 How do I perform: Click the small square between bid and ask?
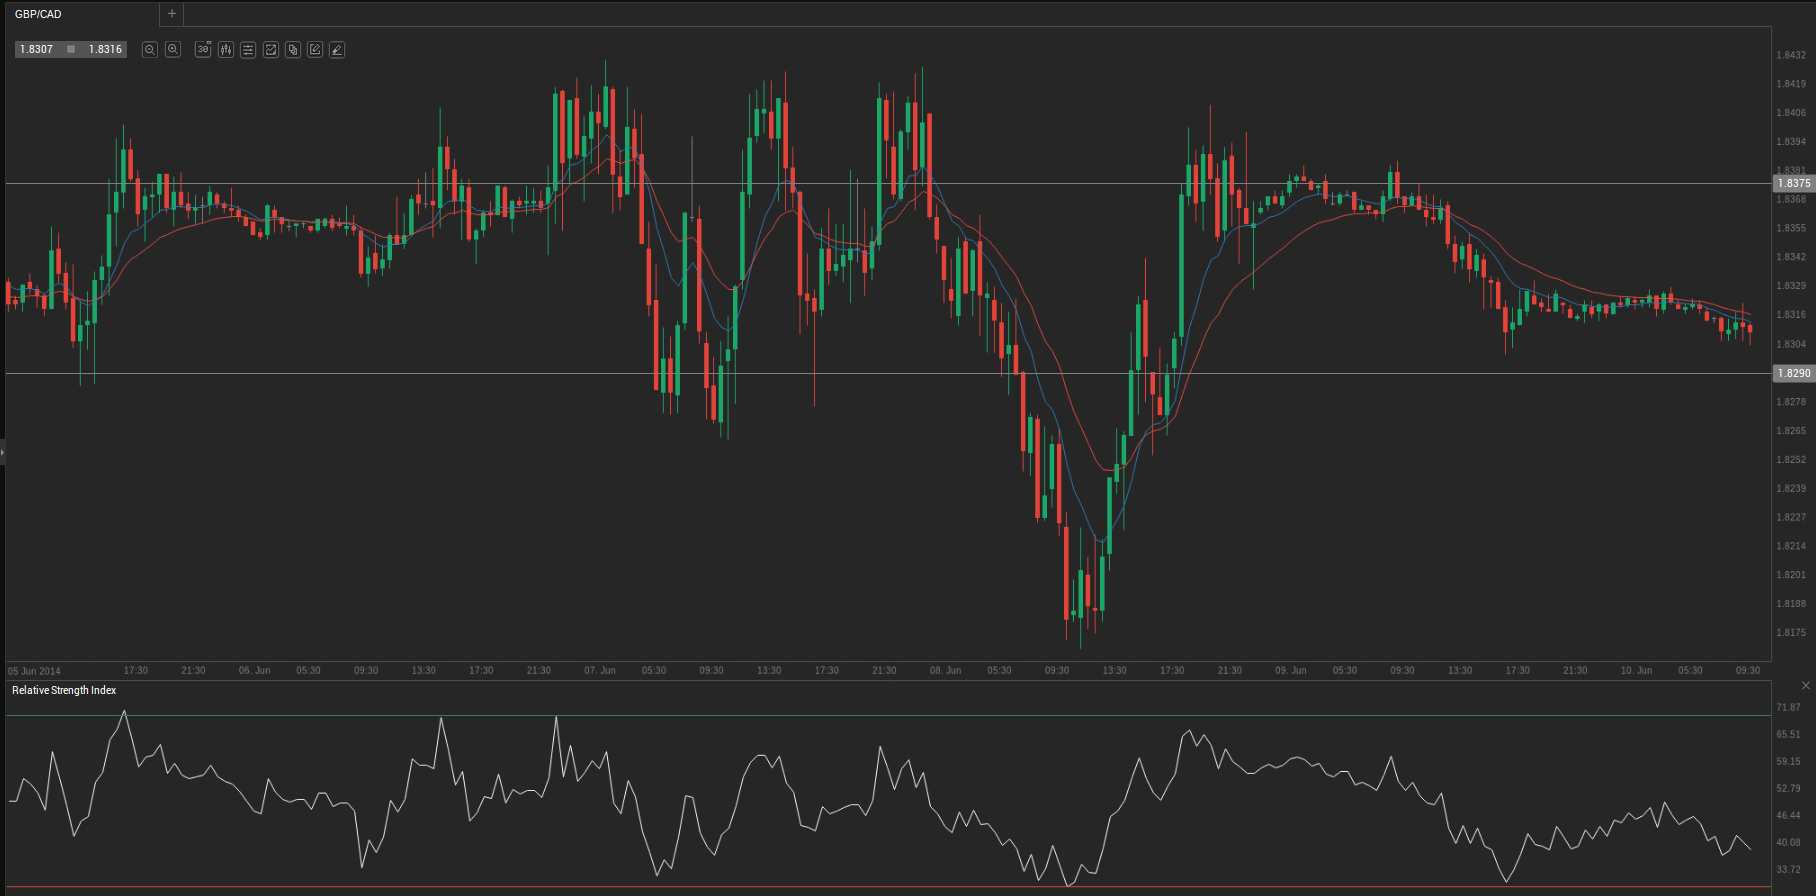71,49
